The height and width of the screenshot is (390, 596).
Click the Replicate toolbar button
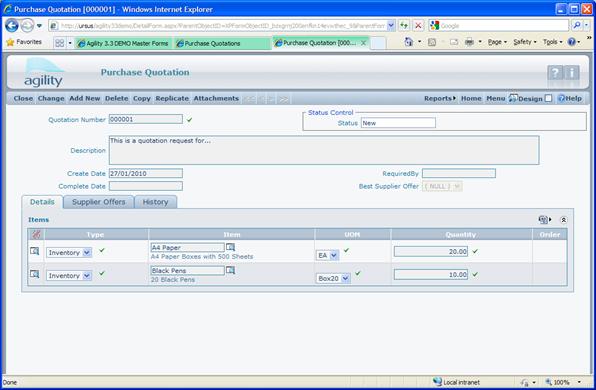[x=172, y=98]
